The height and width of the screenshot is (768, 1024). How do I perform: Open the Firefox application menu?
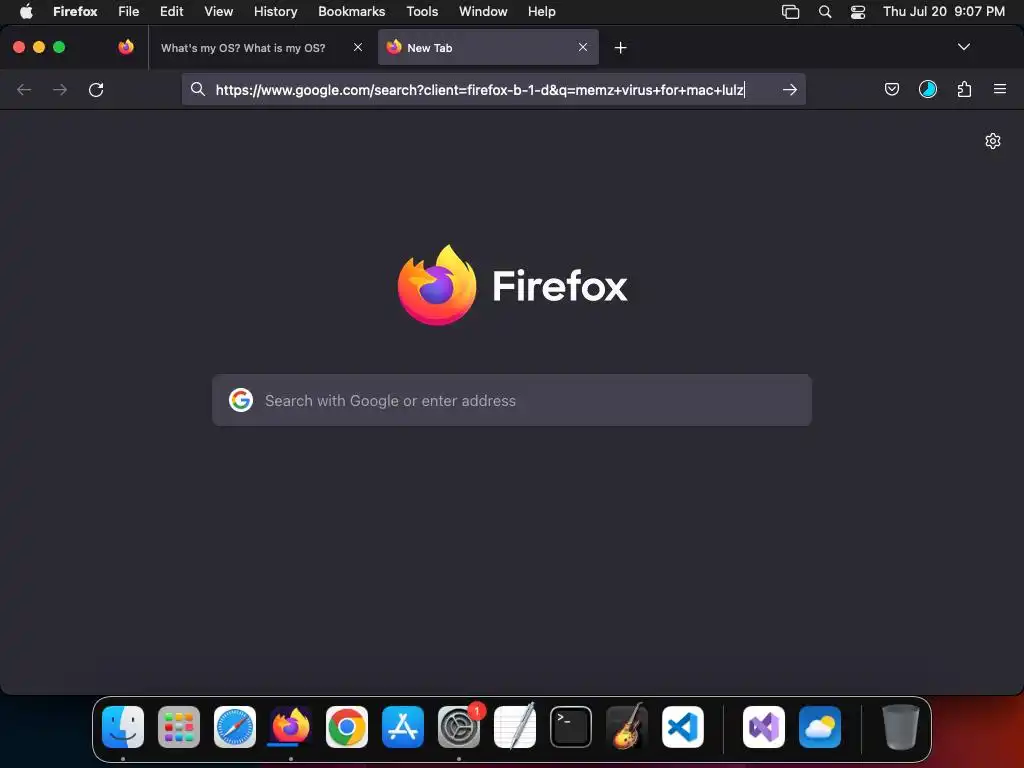tap(75, 11)
